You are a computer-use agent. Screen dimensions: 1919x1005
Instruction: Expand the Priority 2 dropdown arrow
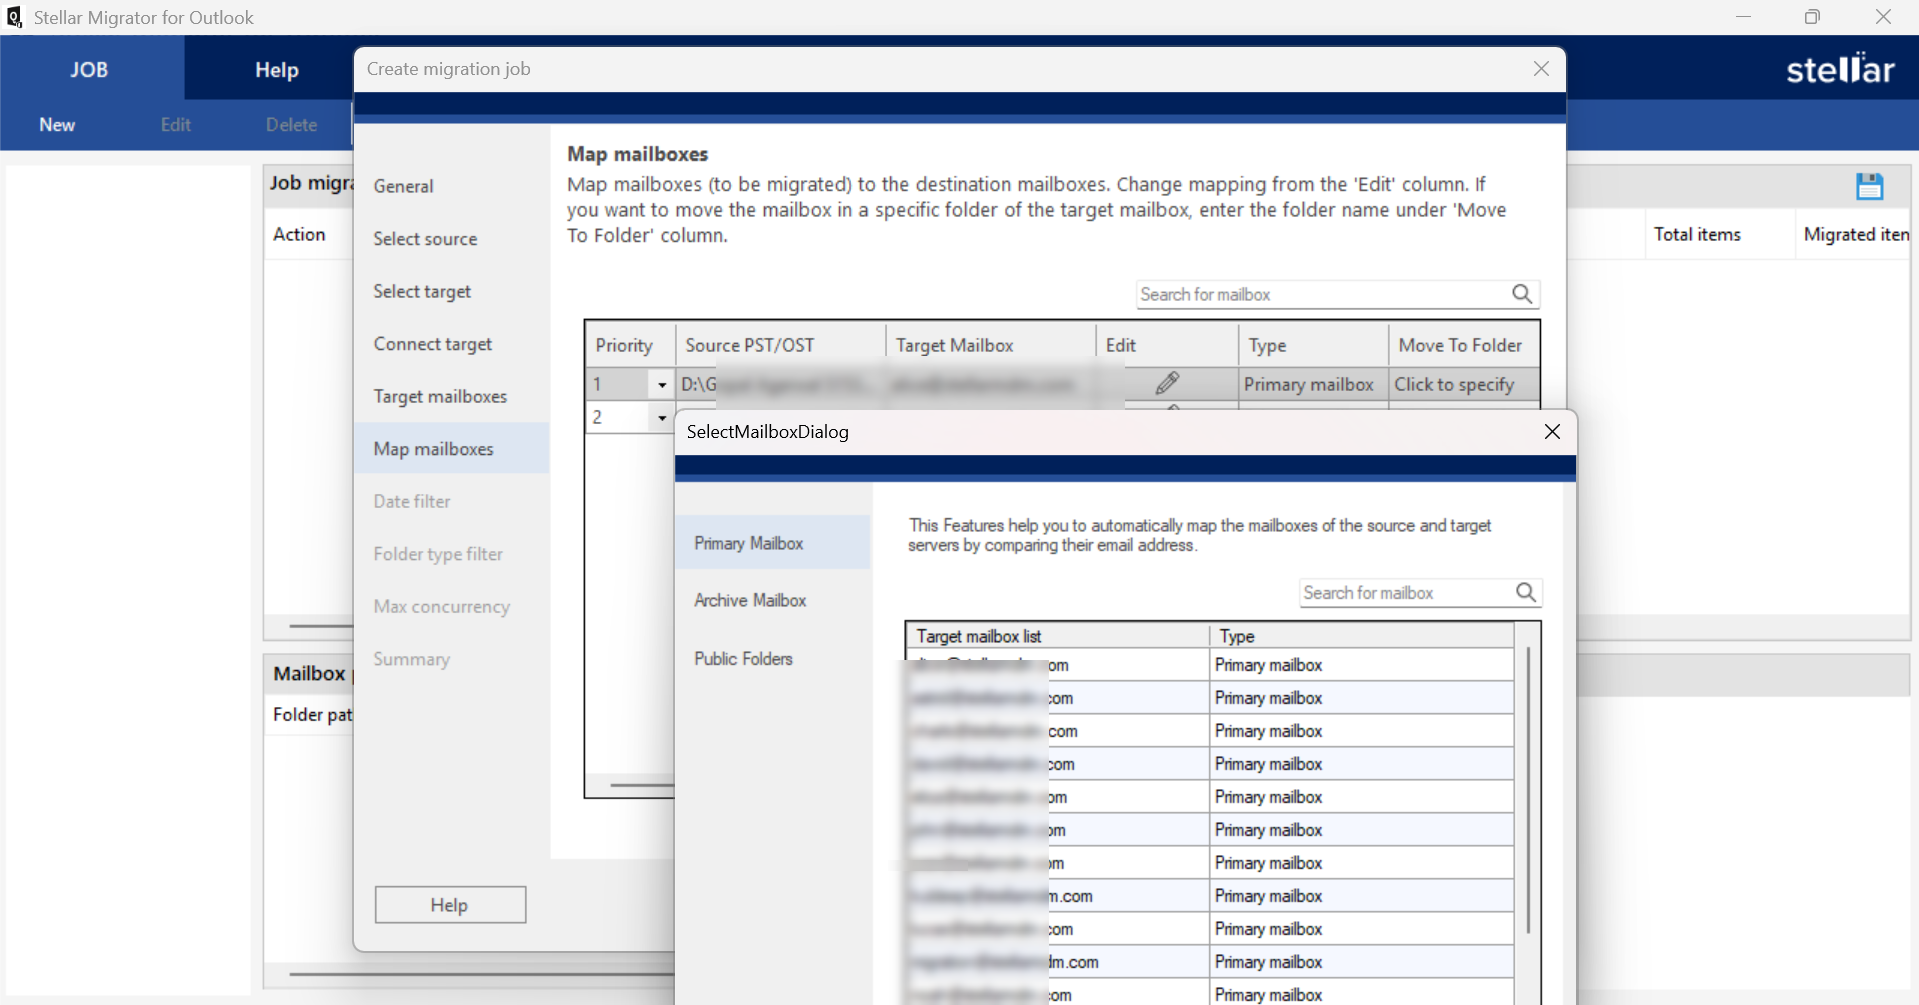pyautogui.click(x=661, y=418)
